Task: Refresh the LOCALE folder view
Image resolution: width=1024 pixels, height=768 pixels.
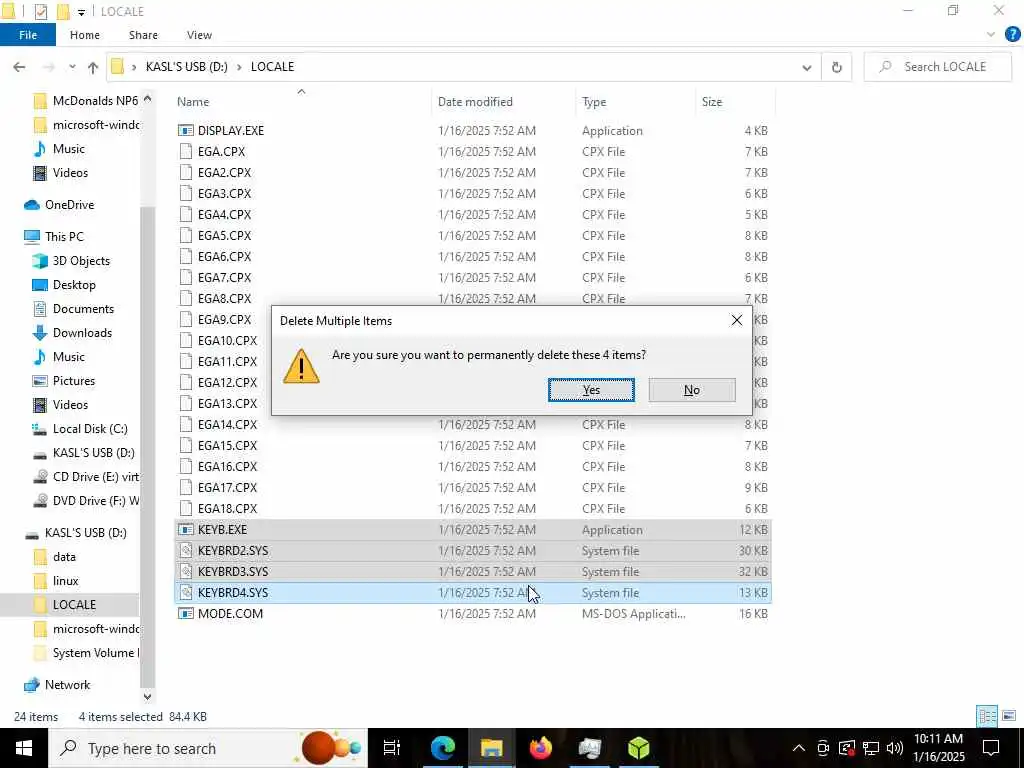Action: tap(837, 67)
